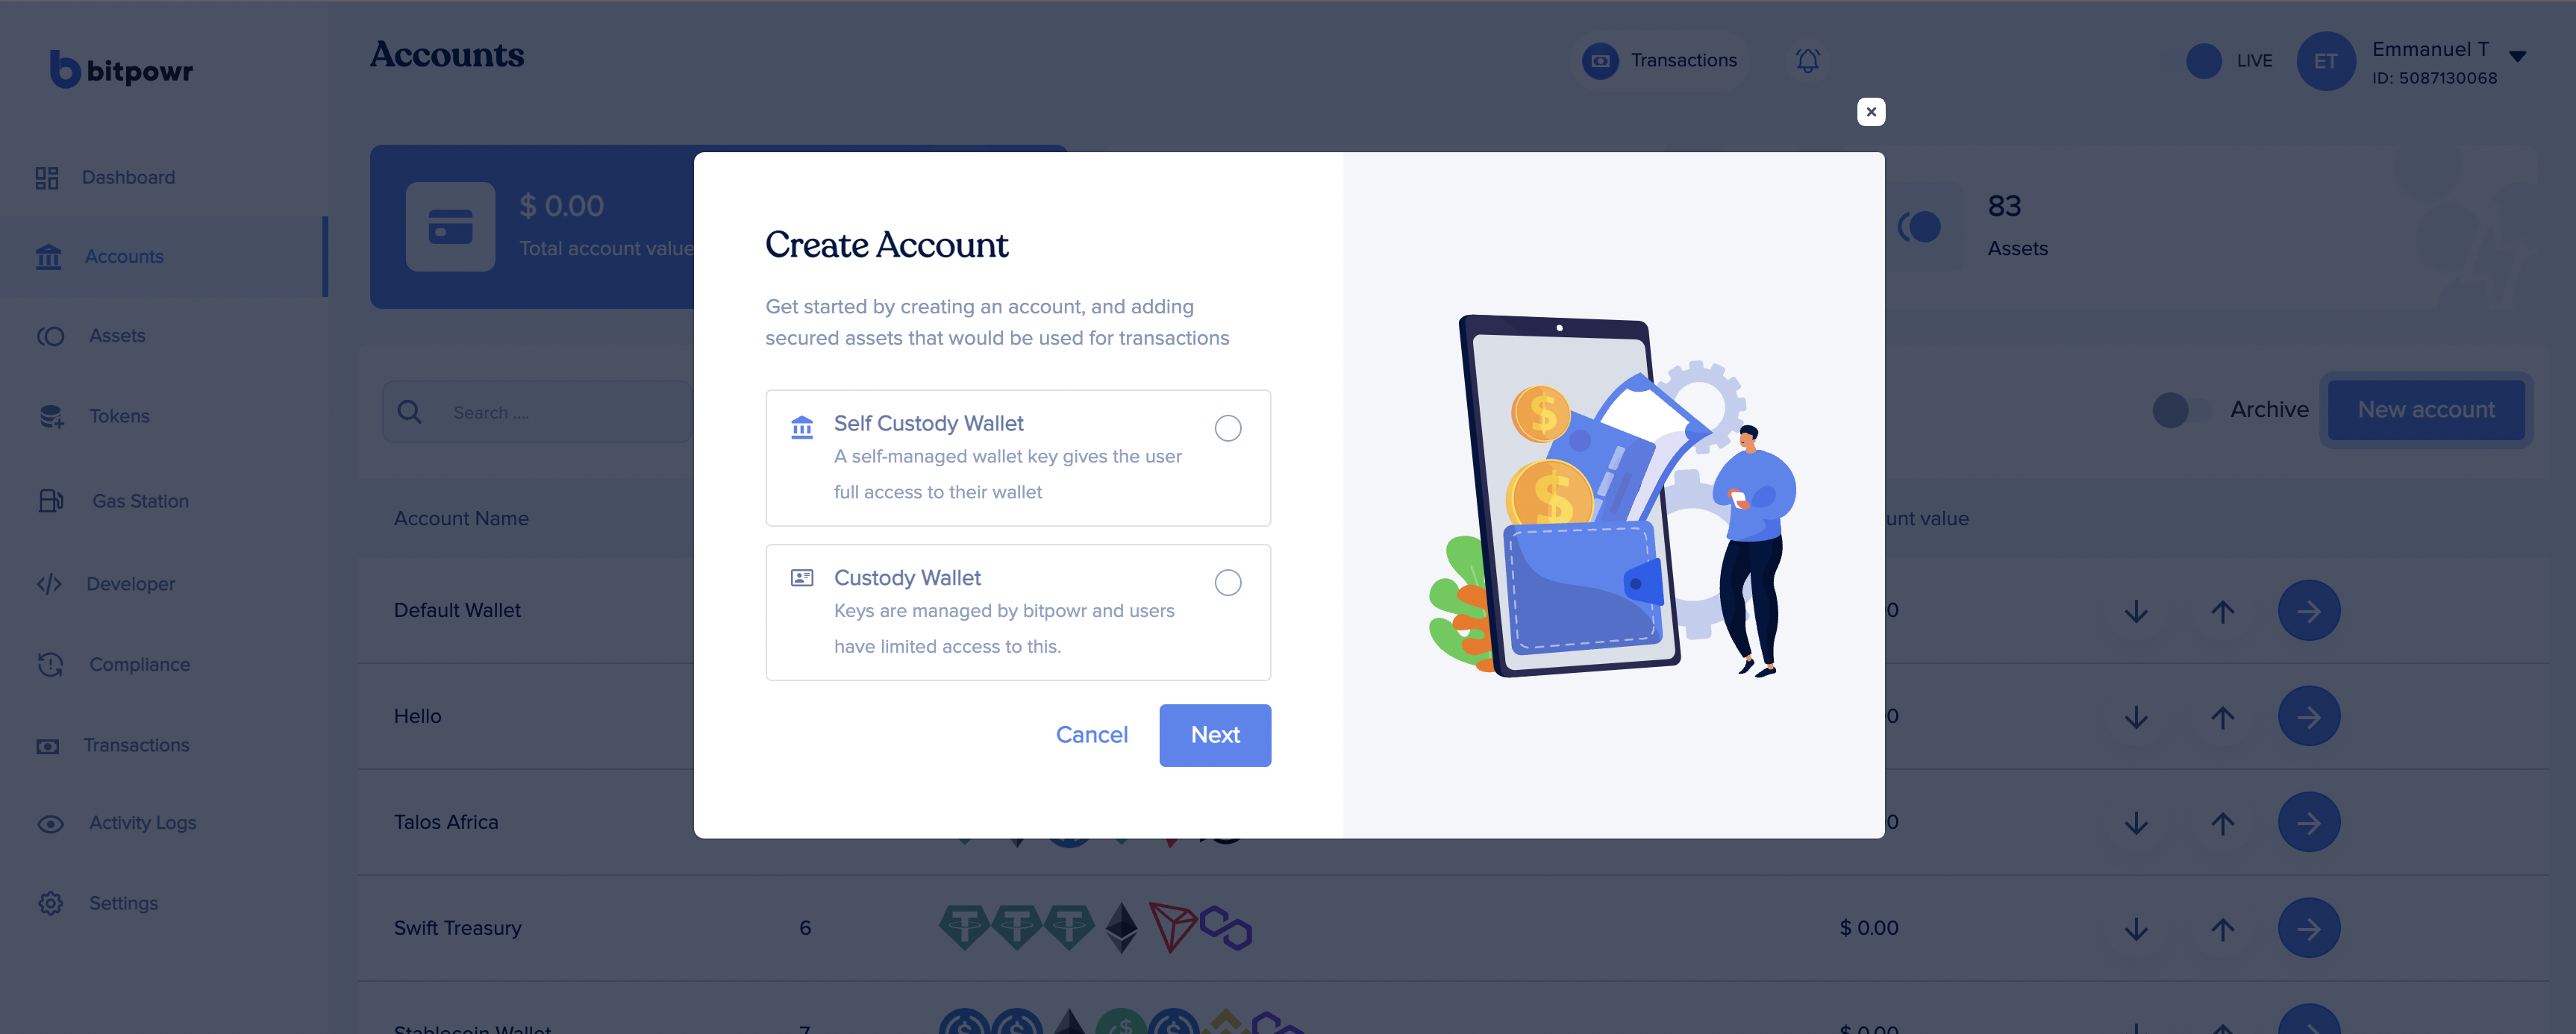This screenshot has width=2576, height=1034.
Task: Click the Compliance icon in the sidebar
Action: [50, 664]
